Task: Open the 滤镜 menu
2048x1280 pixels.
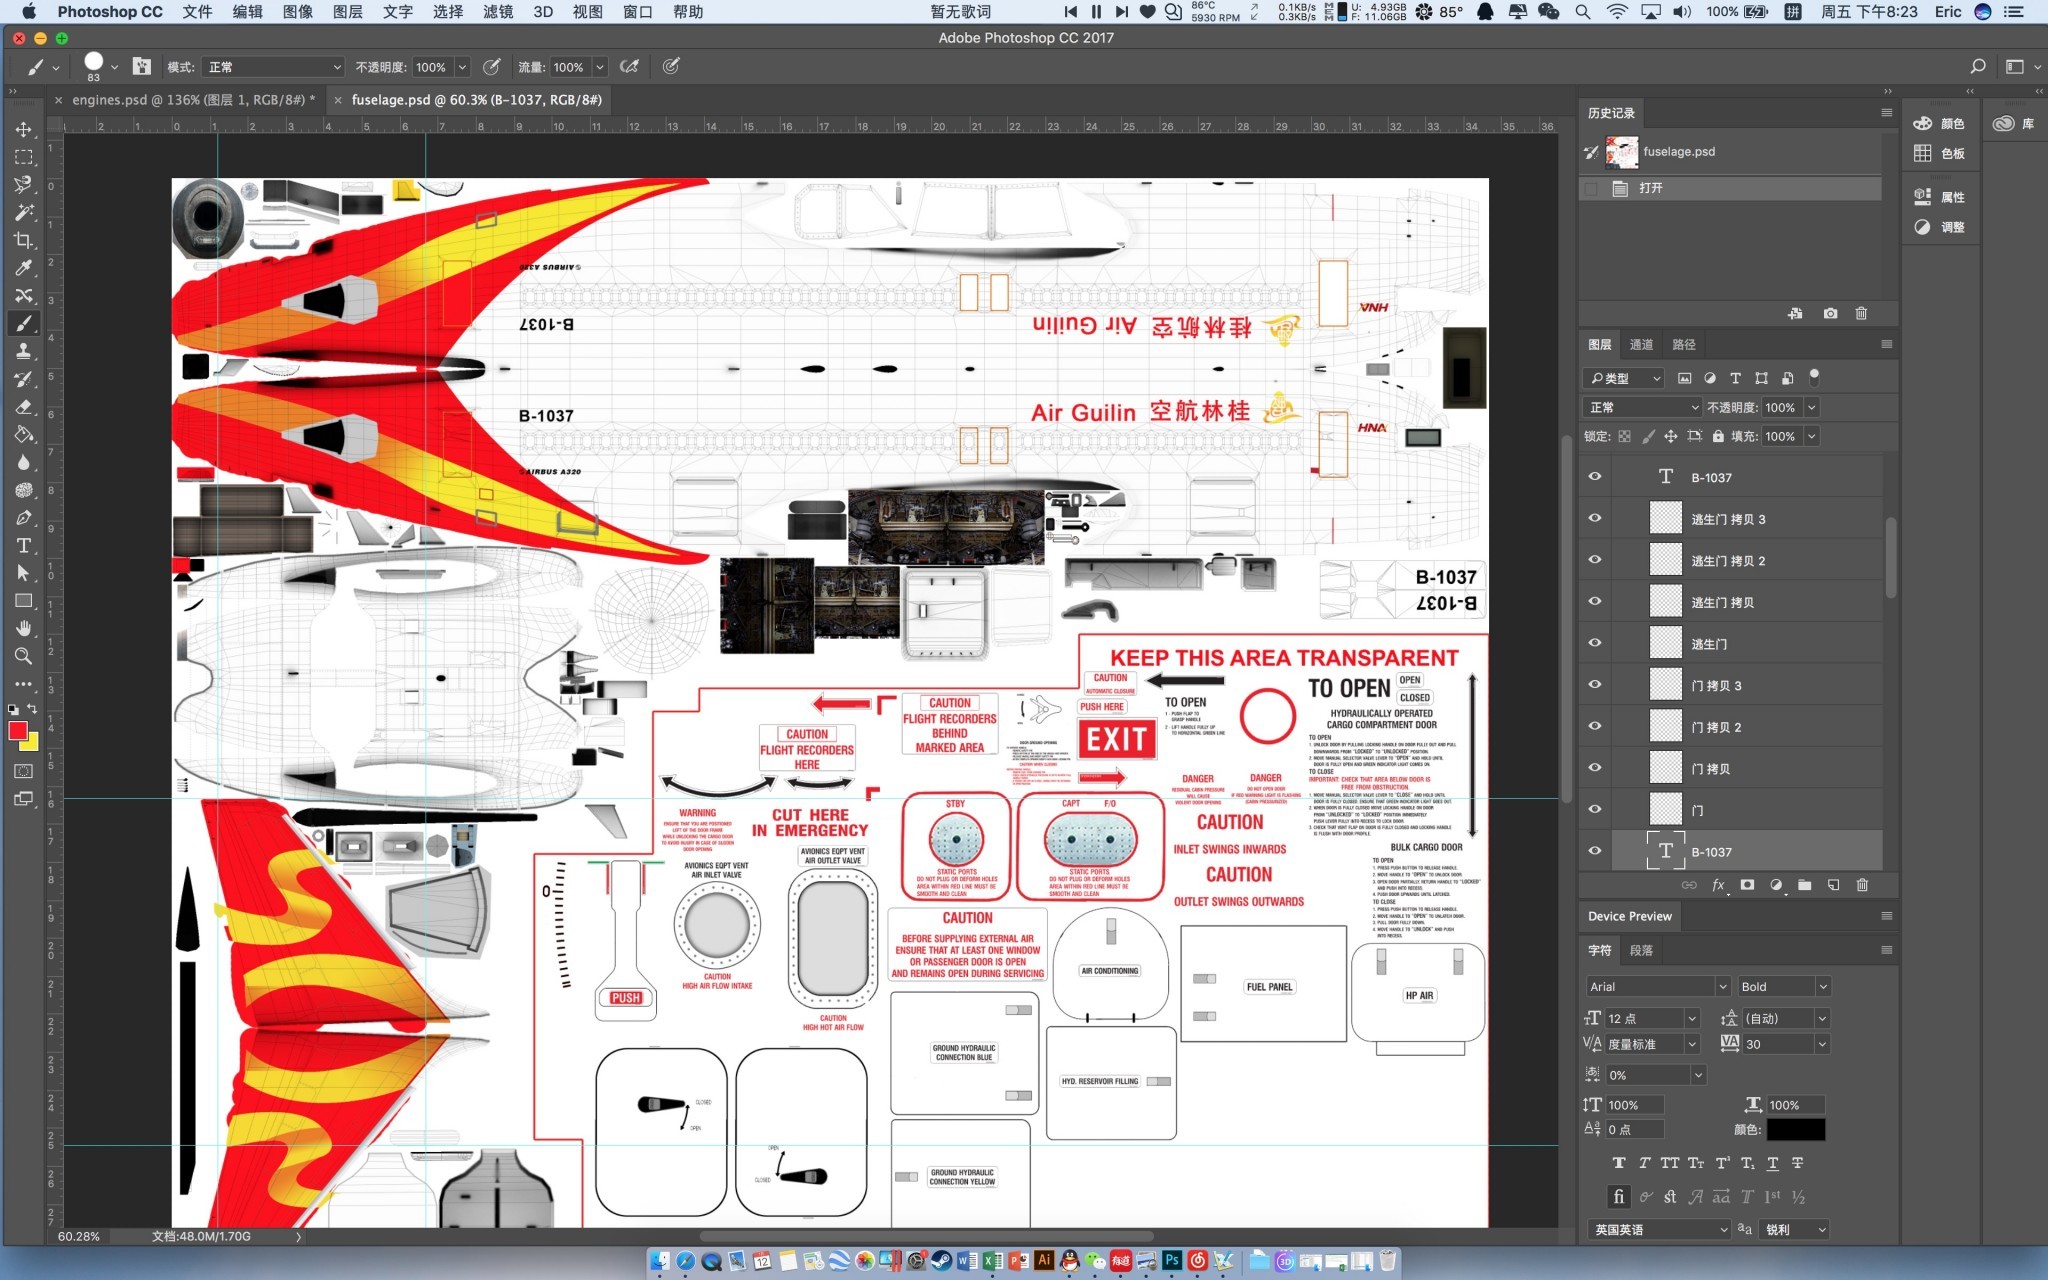Action: 498,12
